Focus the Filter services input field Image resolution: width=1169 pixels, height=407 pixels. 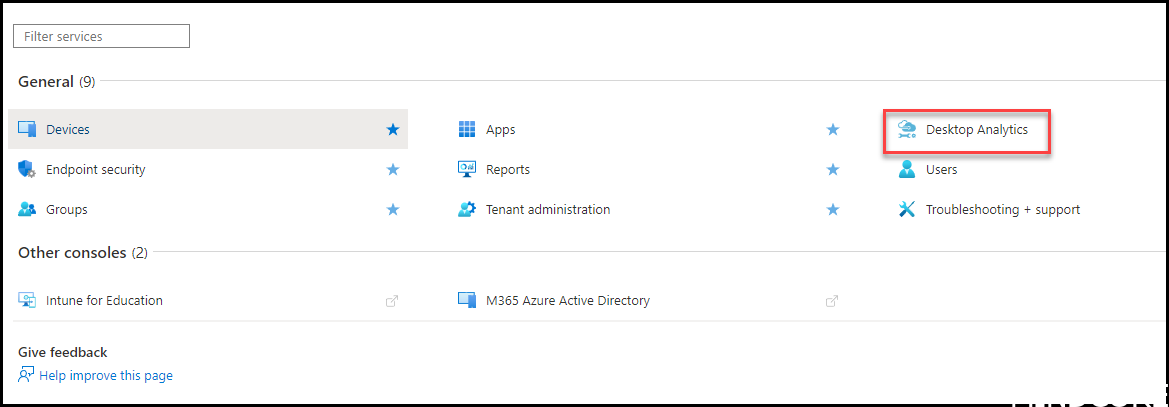click(x=101, y=36)
